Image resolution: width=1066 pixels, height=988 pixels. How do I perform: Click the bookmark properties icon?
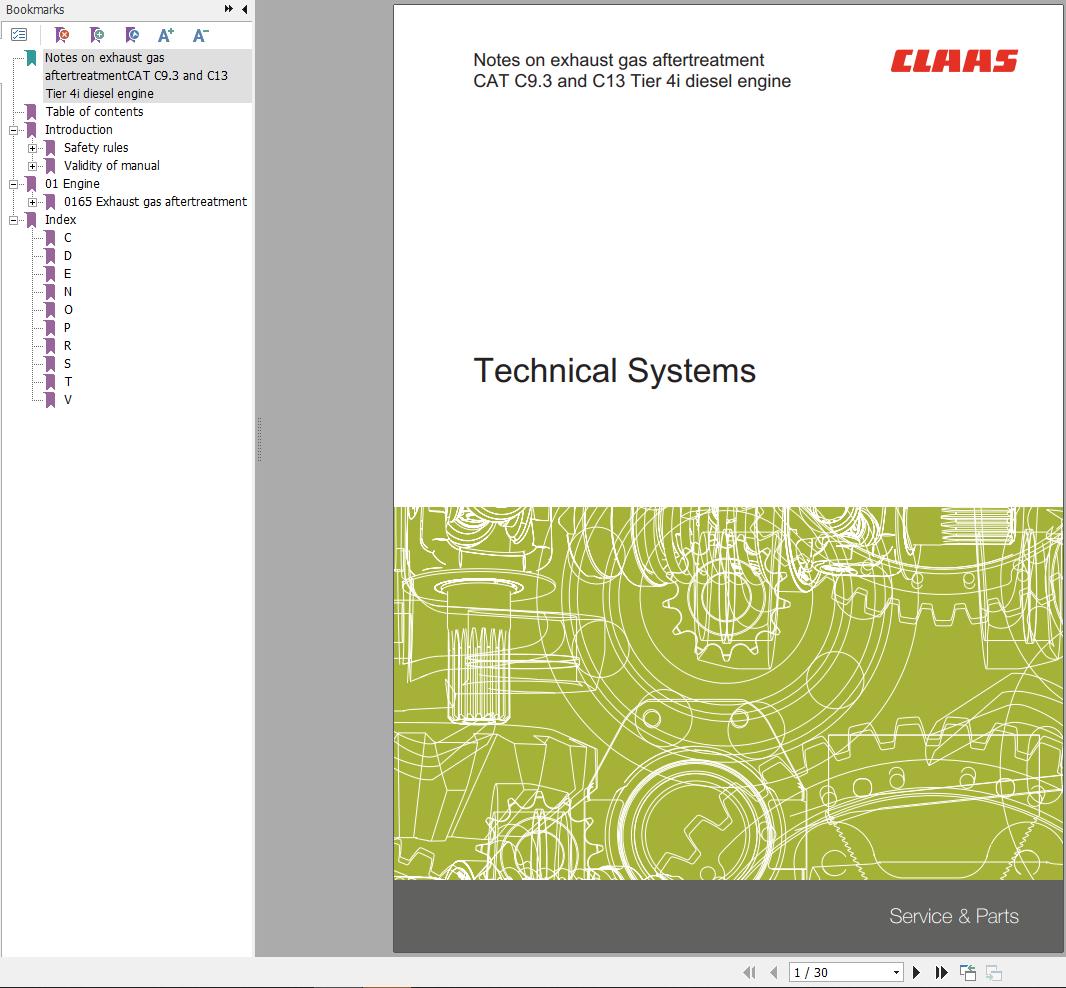point(132,35)
